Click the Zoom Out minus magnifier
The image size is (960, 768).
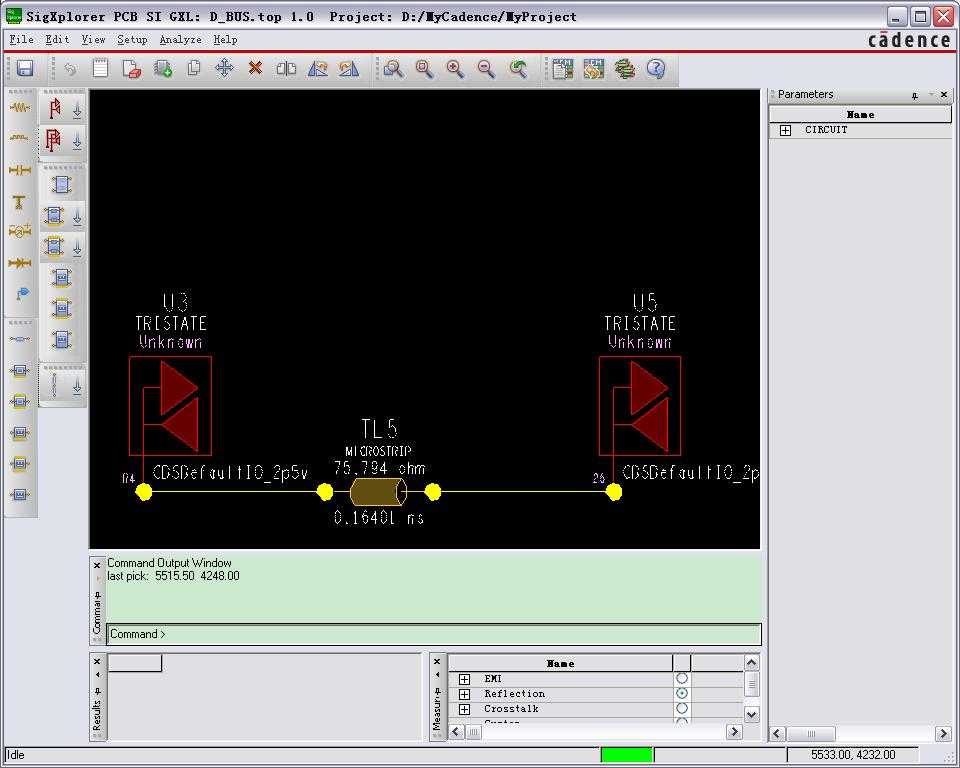point(486,68)
